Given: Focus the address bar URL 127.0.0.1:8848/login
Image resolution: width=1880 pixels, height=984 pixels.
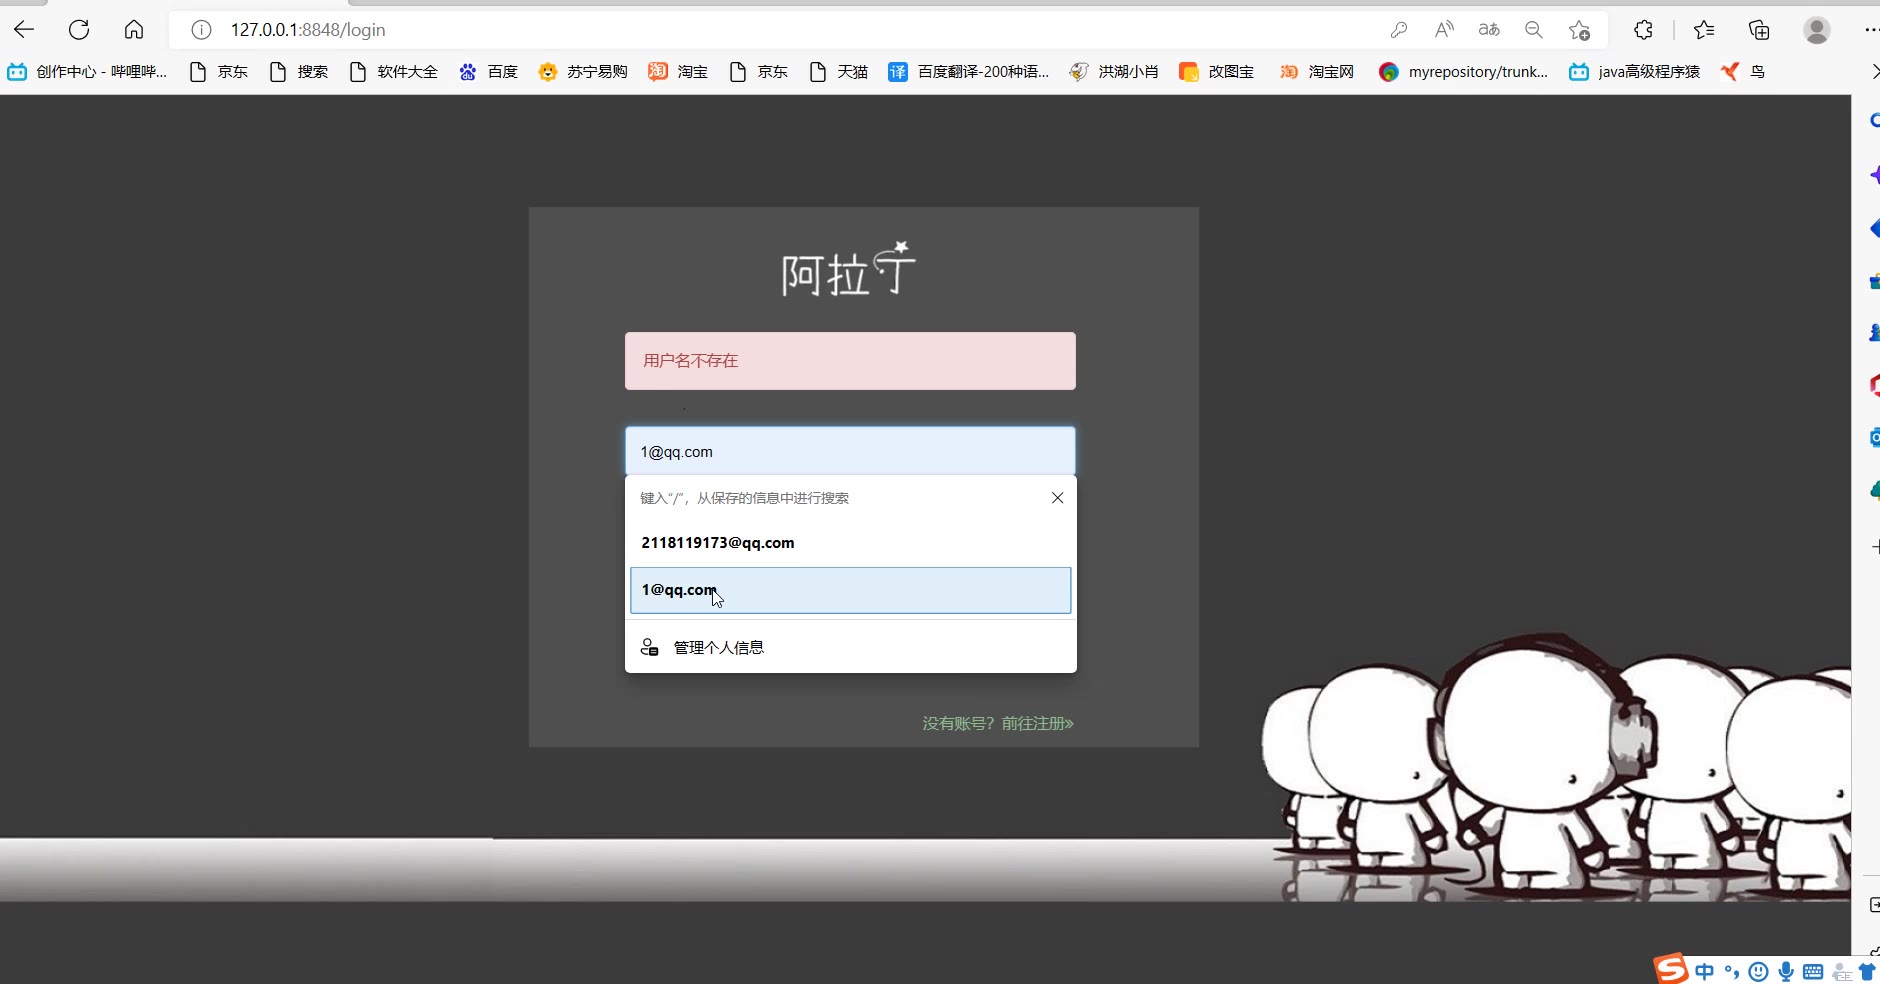Looking at the screenshot, I should [308, 30].
